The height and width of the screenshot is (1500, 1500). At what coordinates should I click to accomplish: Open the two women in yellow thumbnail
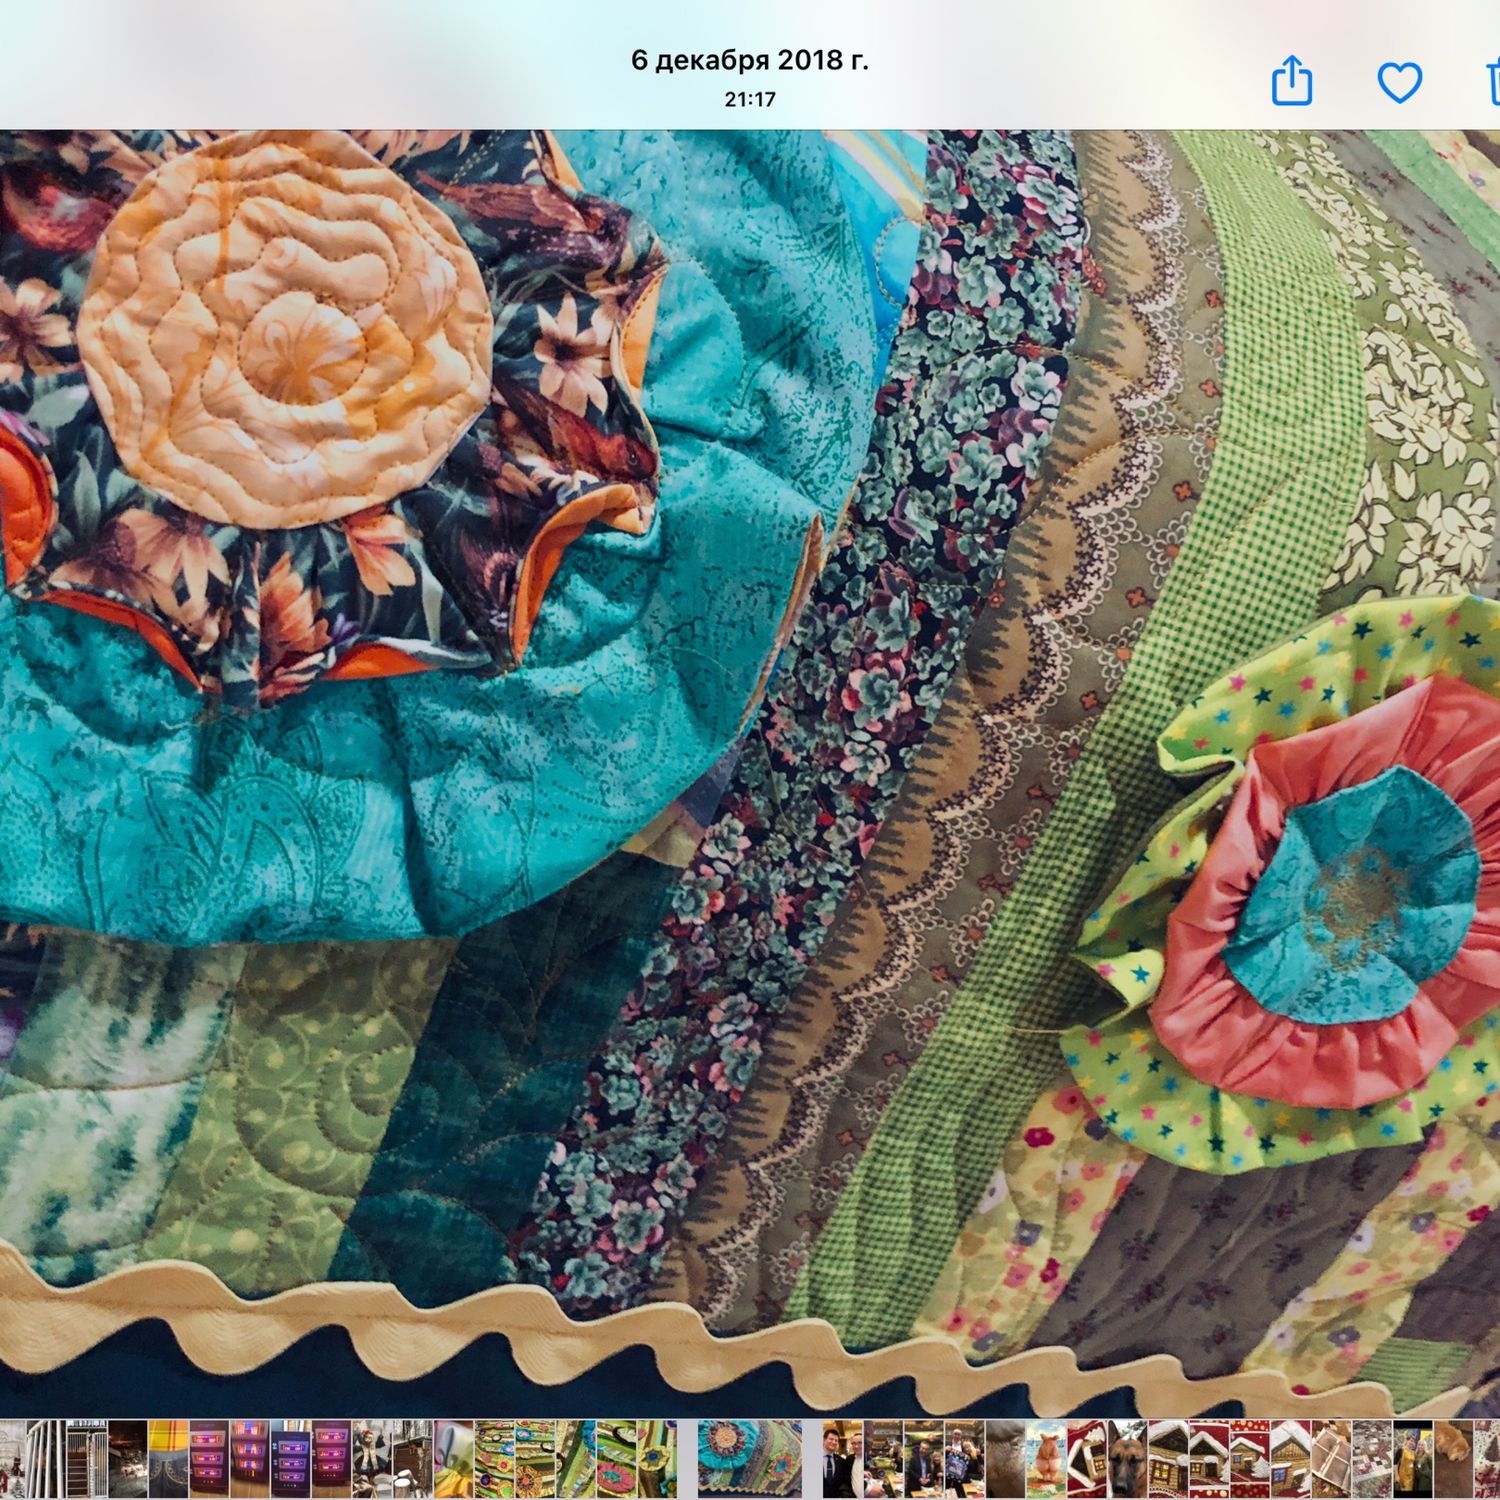1412,1458
